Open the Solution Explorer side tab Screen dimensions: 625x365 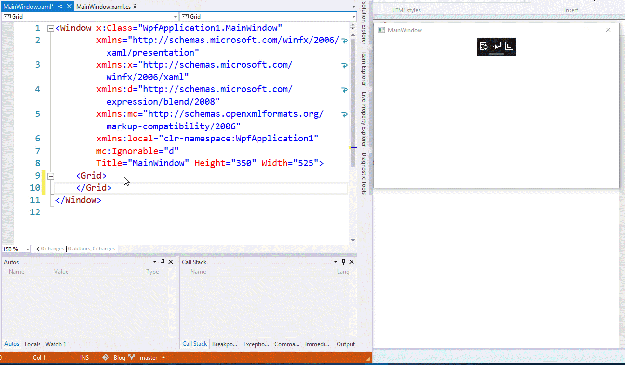click(x=364, y=23)
